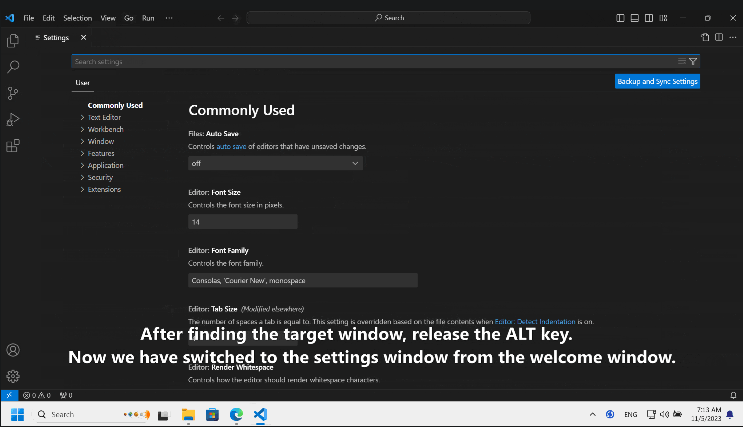The height and width of the screenshot is (427, 743).
Task: Open Microsoft Store from taskbar
Action: (x=212, y=415)
